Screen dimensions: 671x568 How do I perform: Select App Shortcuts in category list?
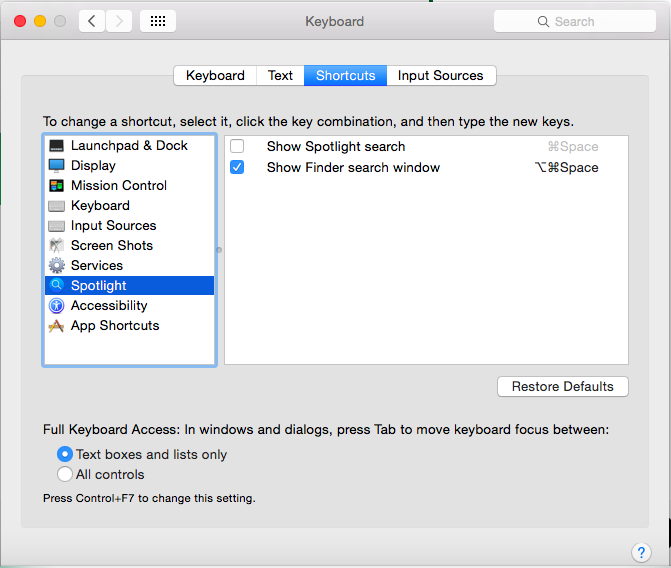click(x=129, y=325)
